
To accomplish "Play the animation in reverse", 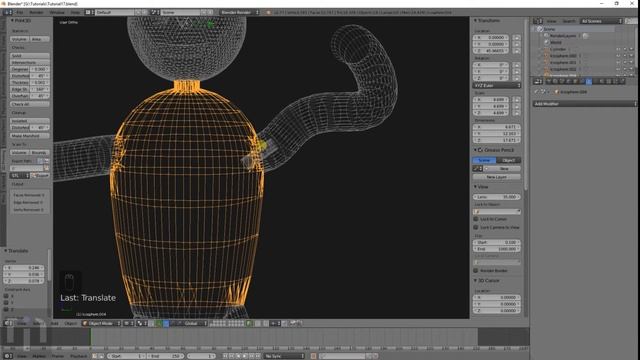I will pos(239,356).
